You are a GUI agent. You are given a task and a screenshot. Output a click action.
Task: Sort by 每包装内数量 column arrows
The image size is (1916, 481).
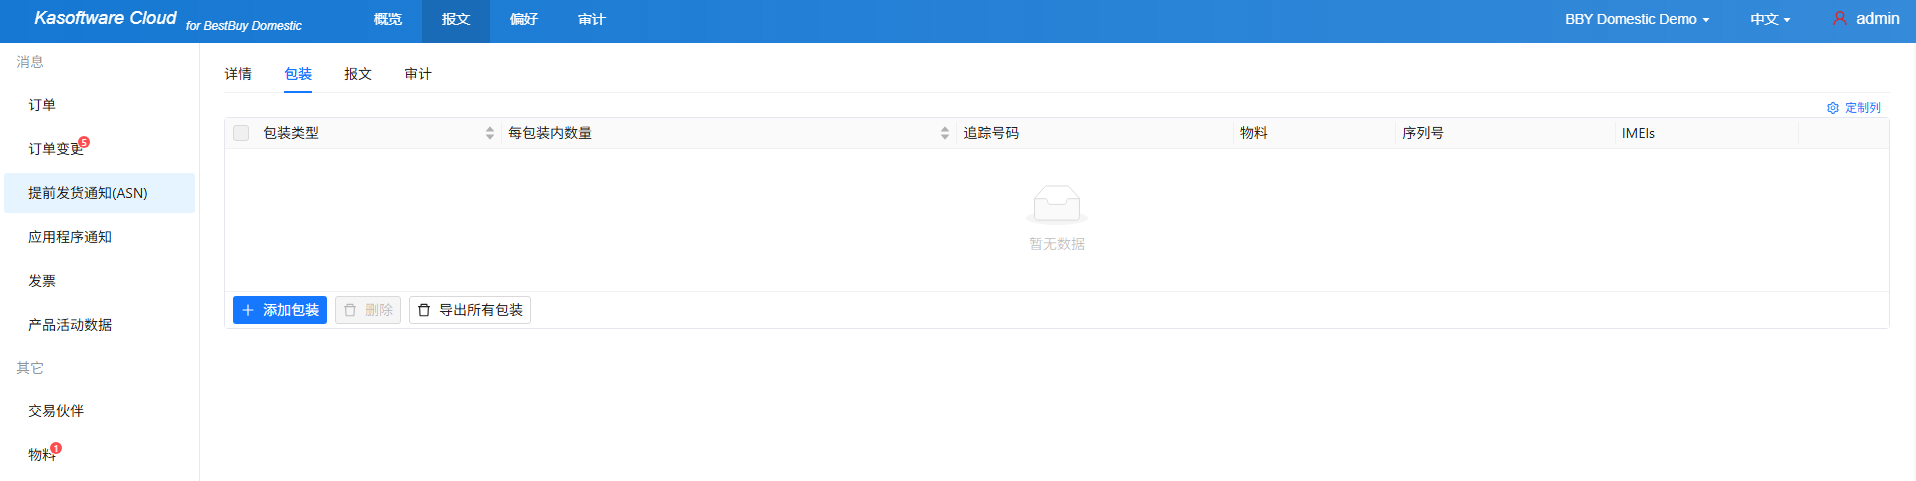coord(945,133)
